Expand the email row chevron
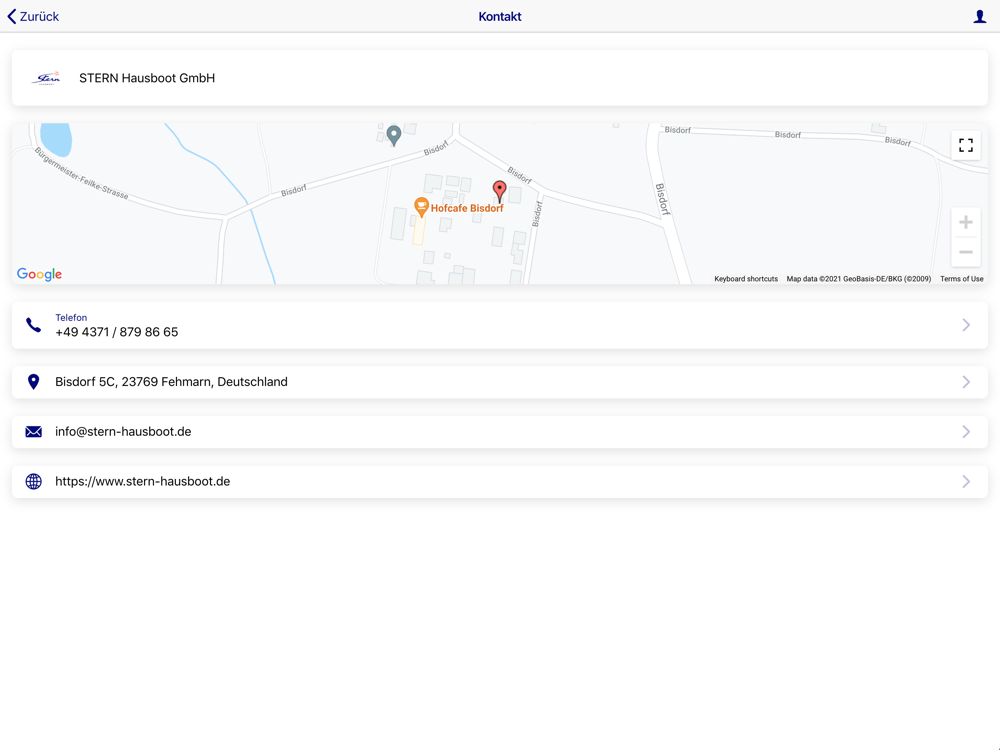 pyautogui.click(x=966, y=432)
